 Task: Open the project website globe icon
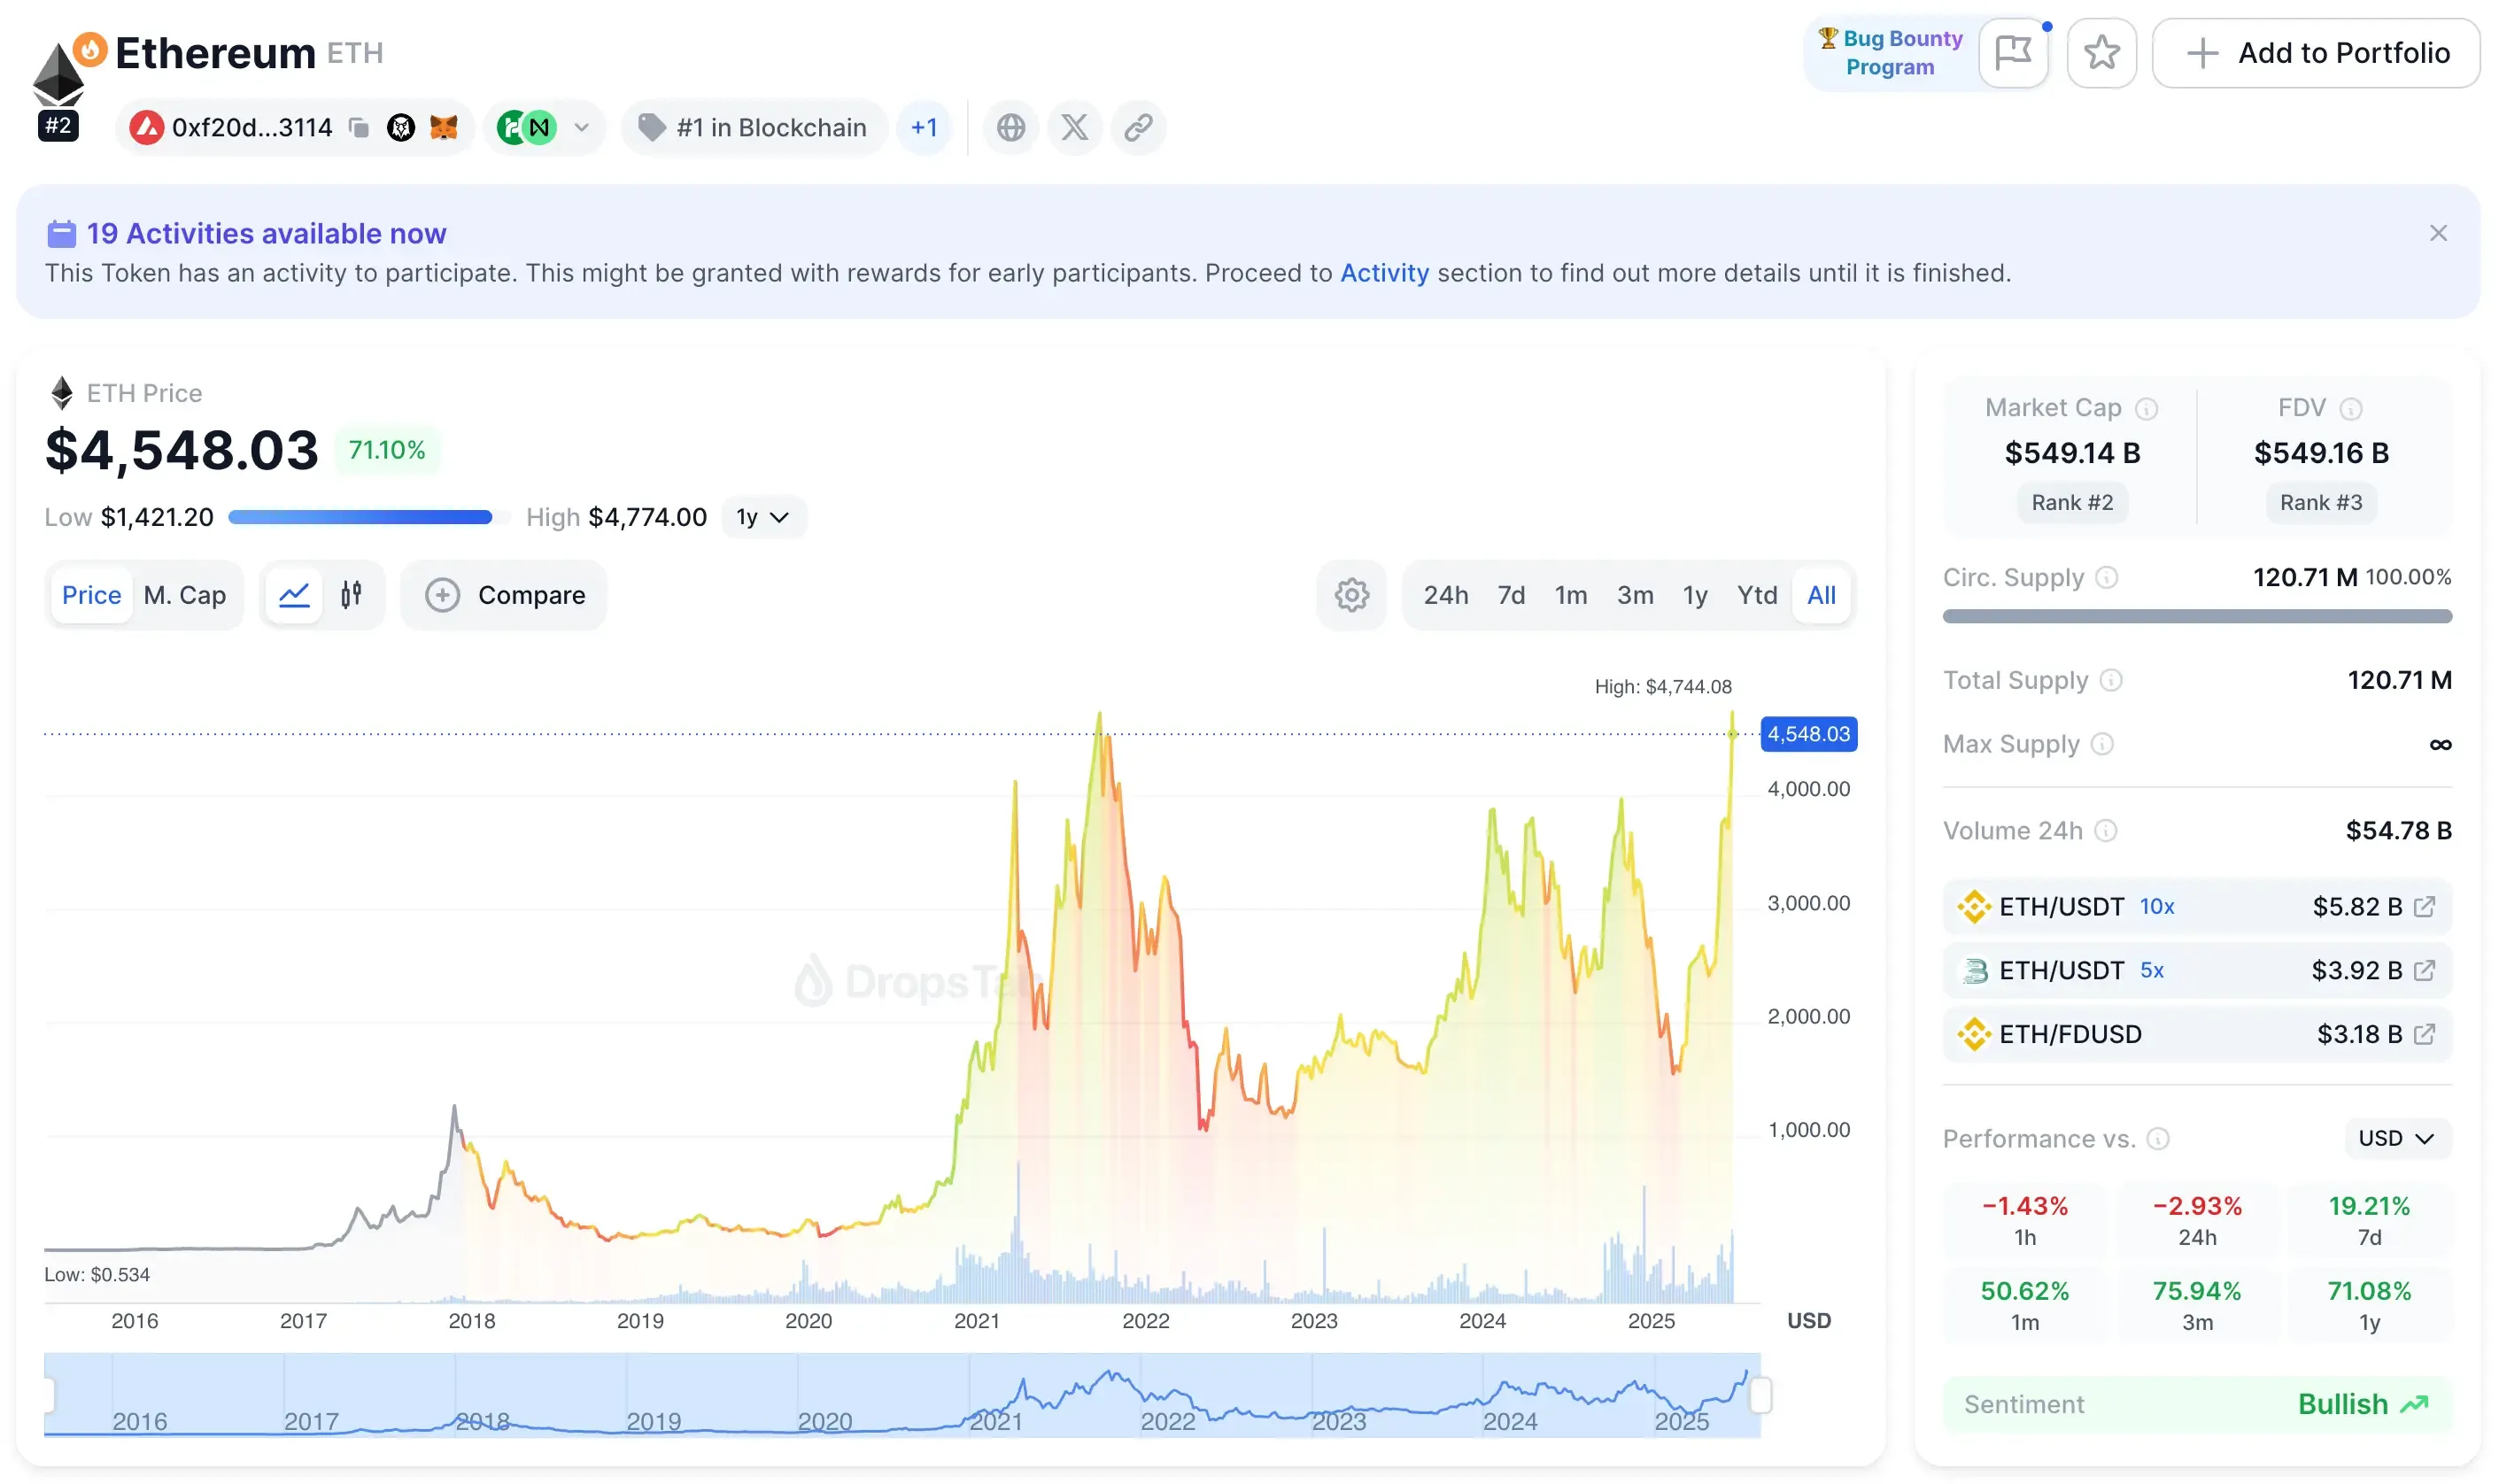pos(1010,127)
